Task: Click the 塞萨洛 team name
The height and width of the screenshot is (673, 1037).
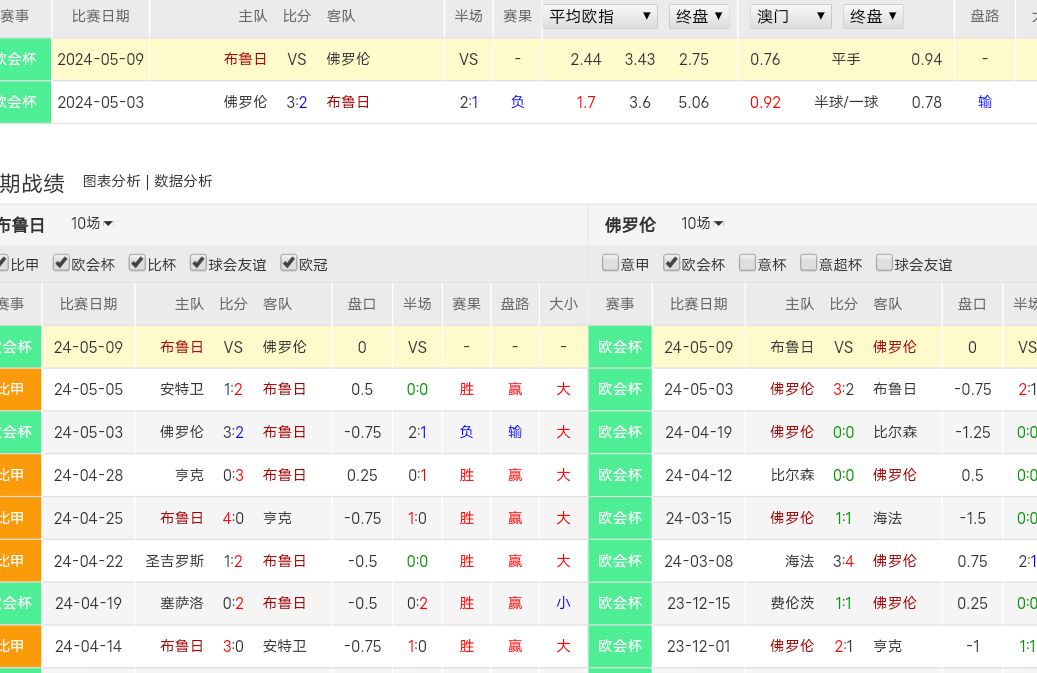Action: click(x=182, y=603)
